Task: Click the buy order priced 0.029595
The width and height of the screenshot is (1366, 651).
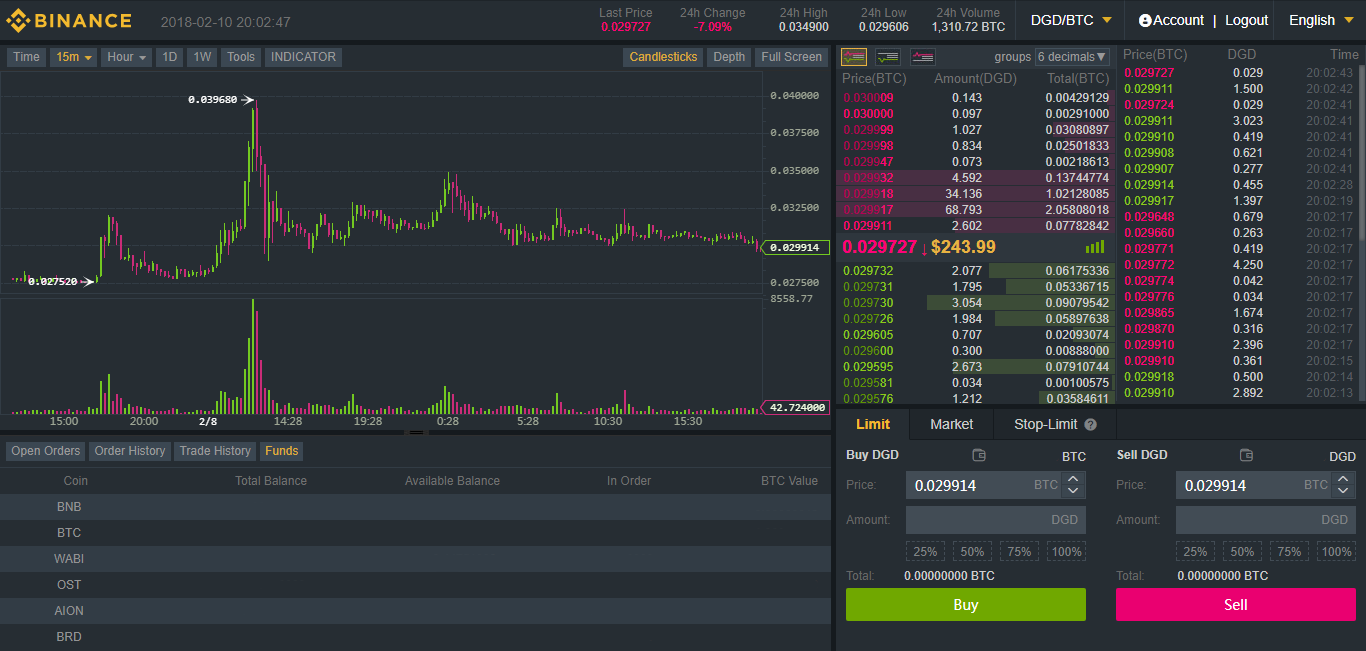Action: (975, 367)
